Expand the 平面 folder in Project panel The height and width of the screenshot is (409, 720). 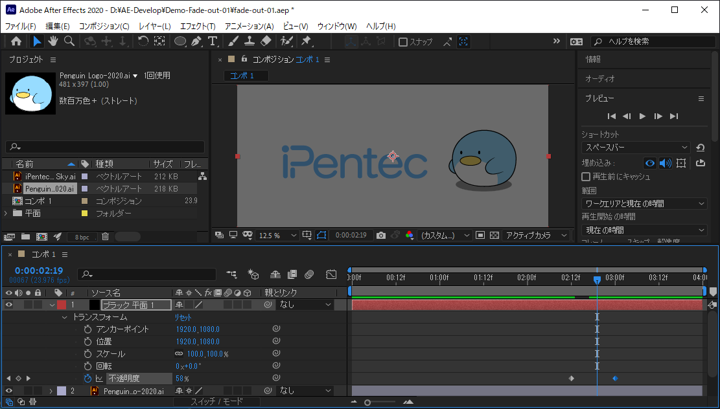[x=6, y=213]
